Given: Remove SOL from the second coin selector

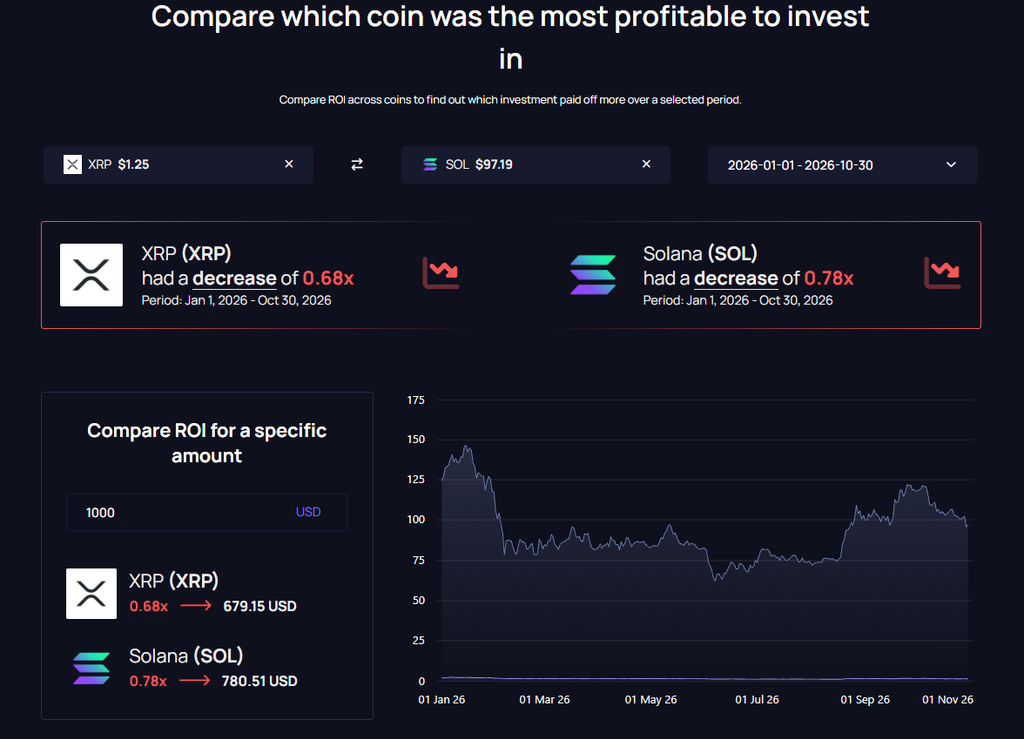Looking at the screenshot, I should pyautogui.click(x=646, y=164).
